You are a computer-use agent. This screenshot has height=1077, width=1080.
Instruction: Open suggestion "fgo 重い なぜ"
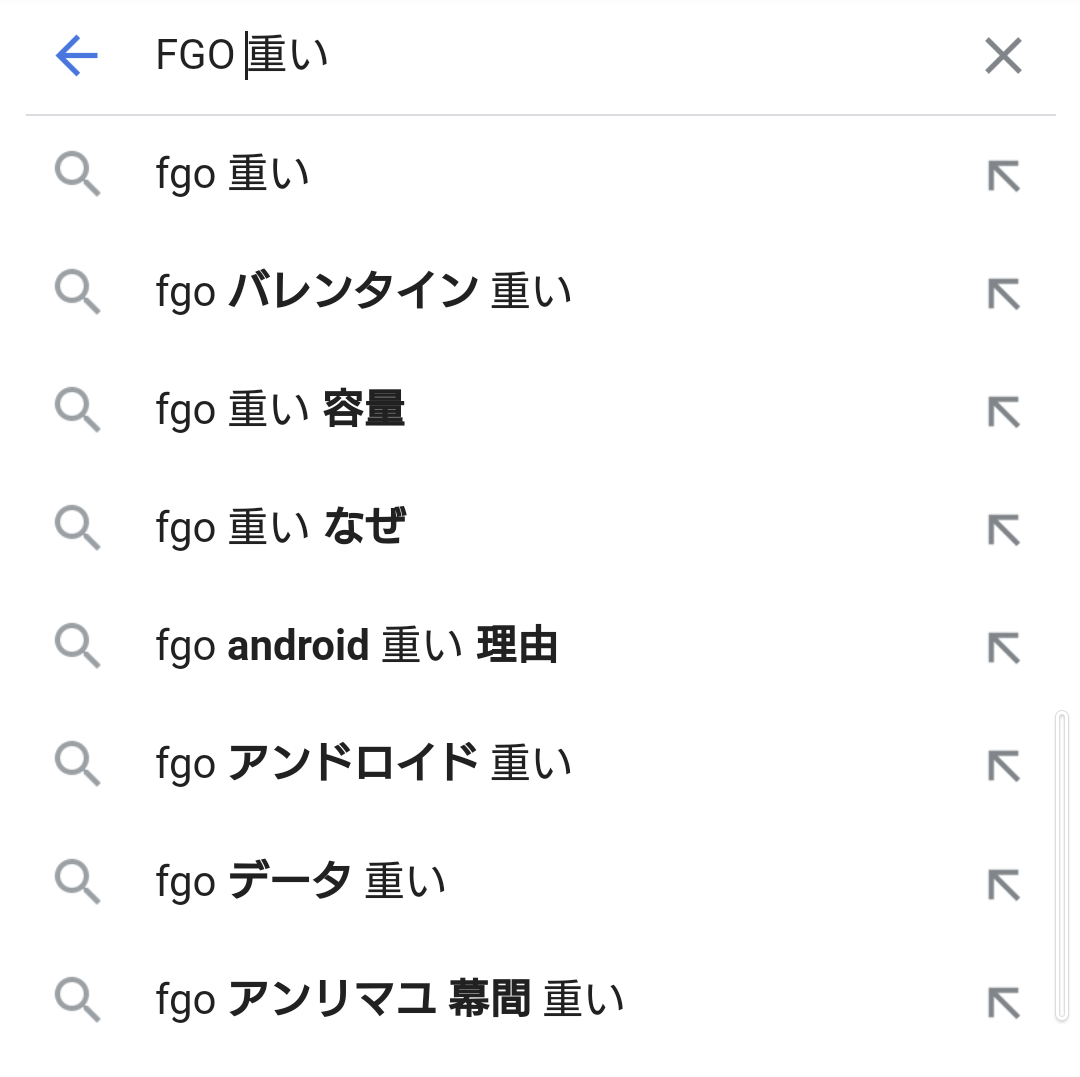coord(280,527)
